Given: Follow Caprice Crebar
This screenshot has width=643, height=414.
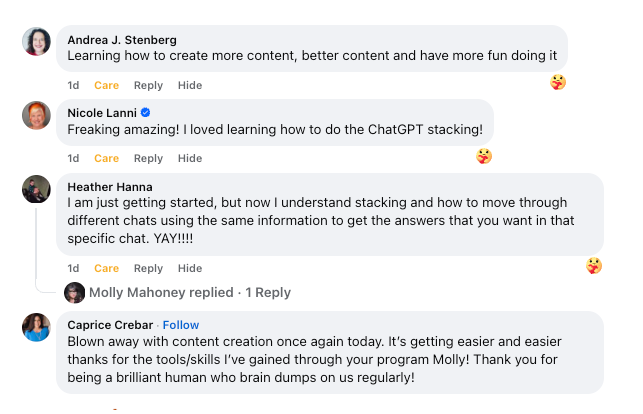Looking at the screenshot, I should tap(181, 325).
